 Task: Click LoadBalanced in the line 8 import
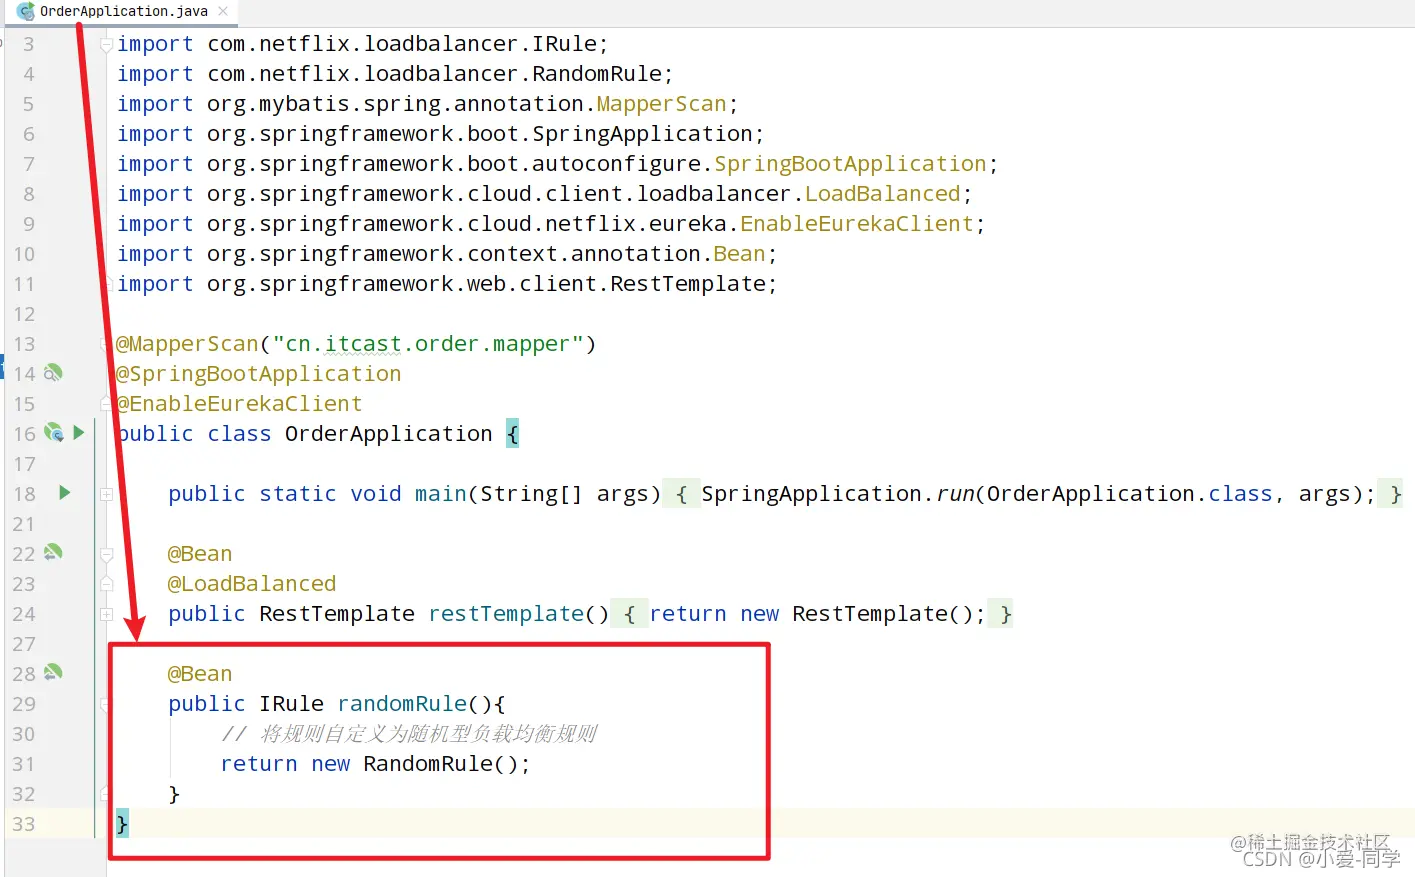coord(883,194)
